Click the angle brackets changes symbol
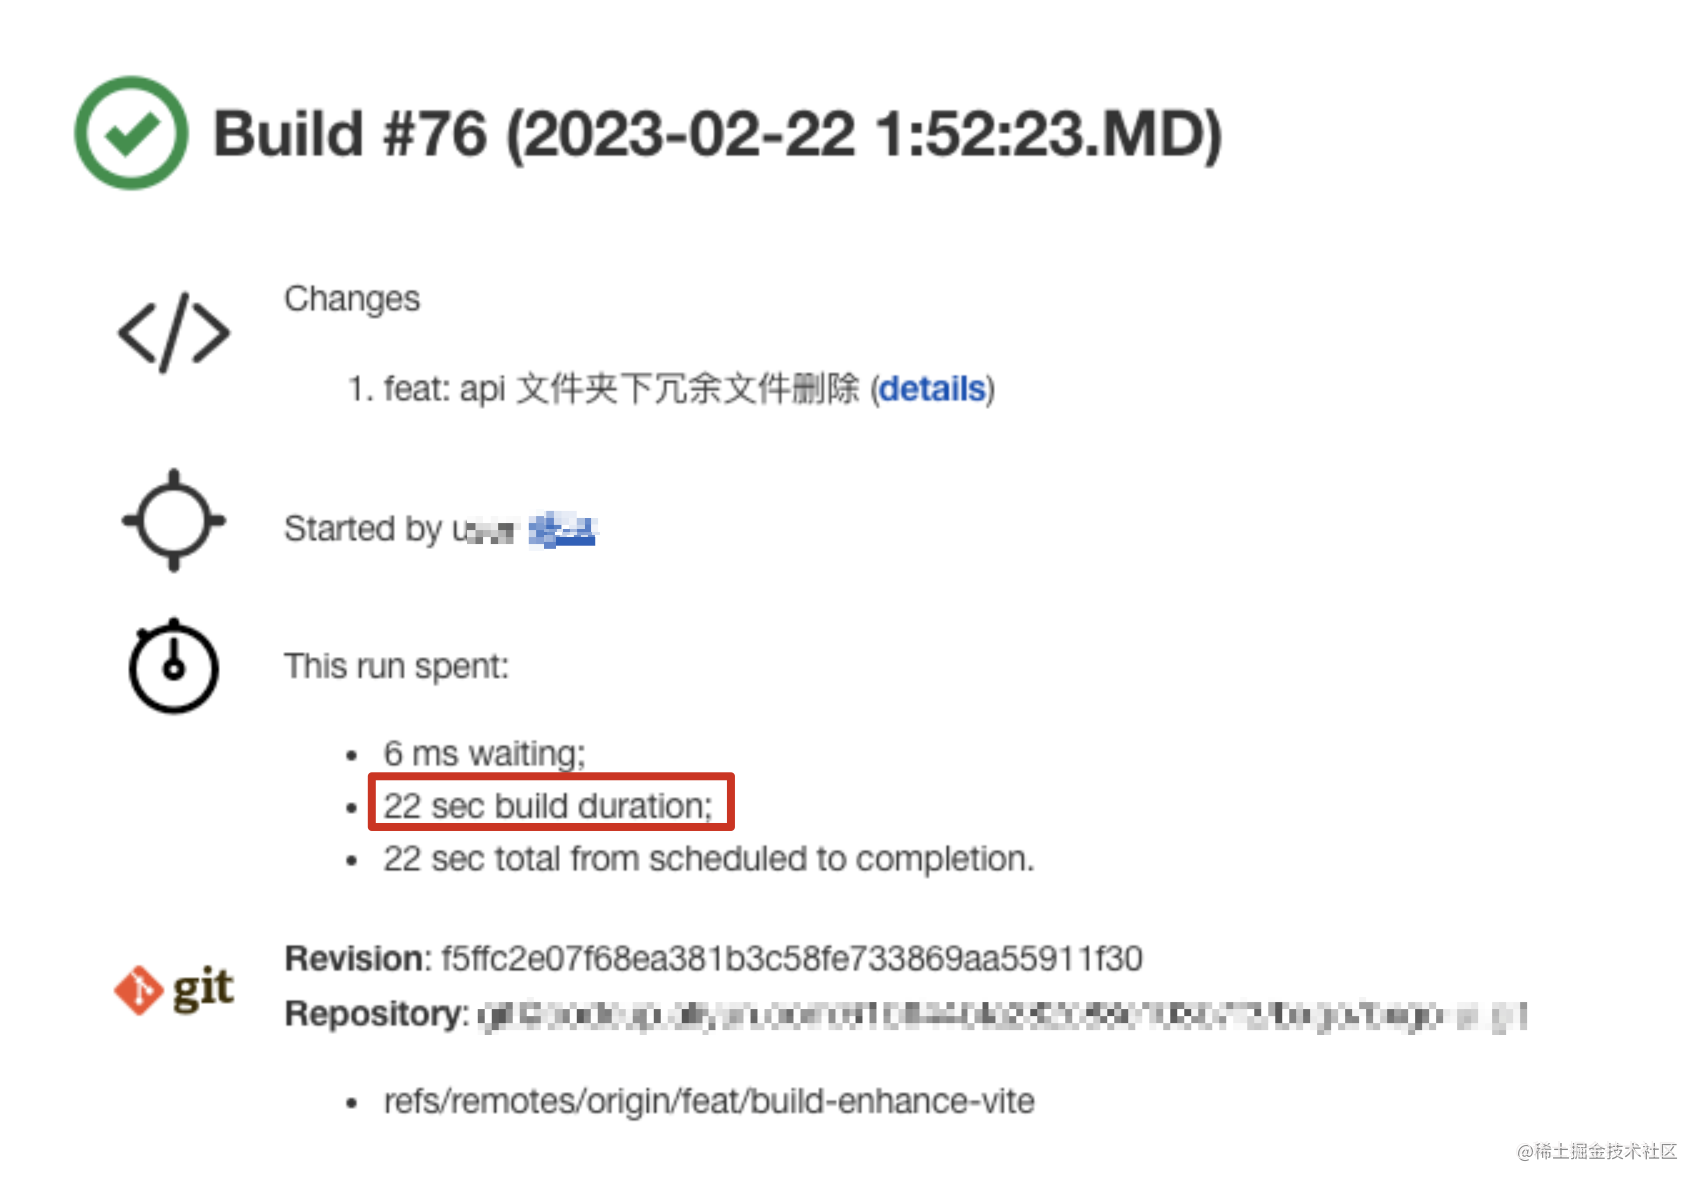This screenshot has height=1192, width=1708. (172, 332)
